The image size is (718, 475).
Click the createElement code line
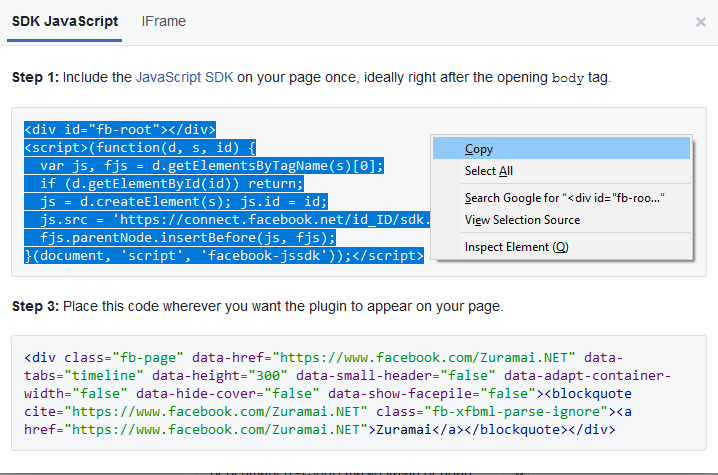[176, 202]
